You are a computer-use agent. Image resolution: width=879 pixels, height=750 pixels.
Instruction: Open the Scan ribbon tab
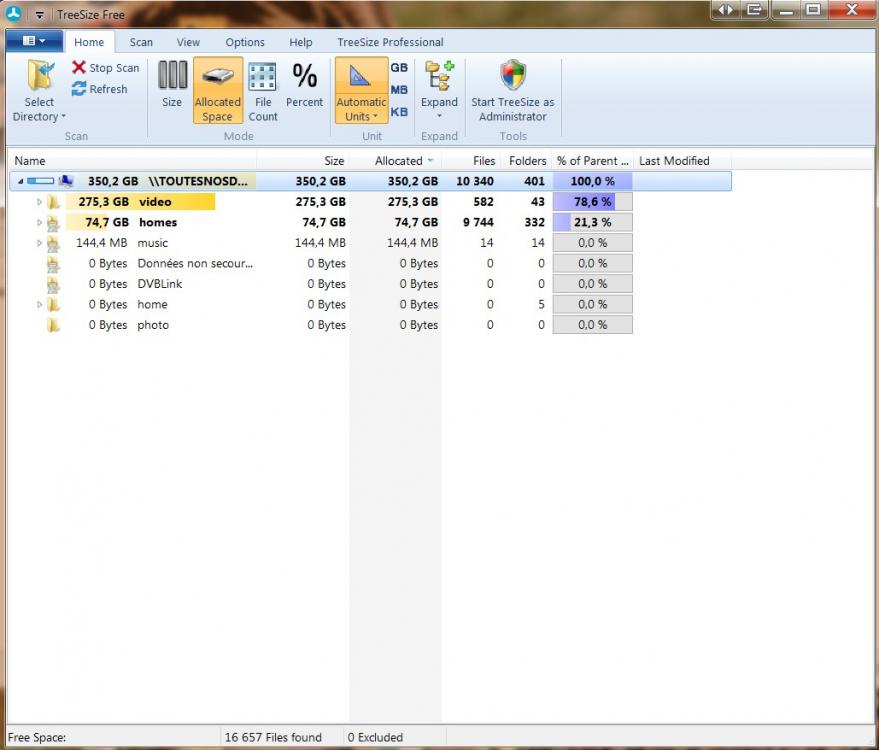pyautogui.click(x=141, y=42)
